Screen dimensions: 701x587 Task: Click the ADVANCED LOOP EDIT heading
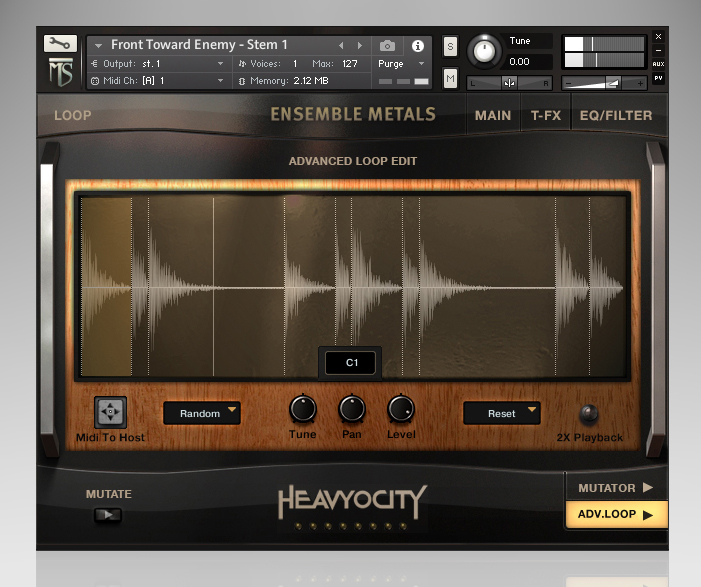click(x=353, y=161)
